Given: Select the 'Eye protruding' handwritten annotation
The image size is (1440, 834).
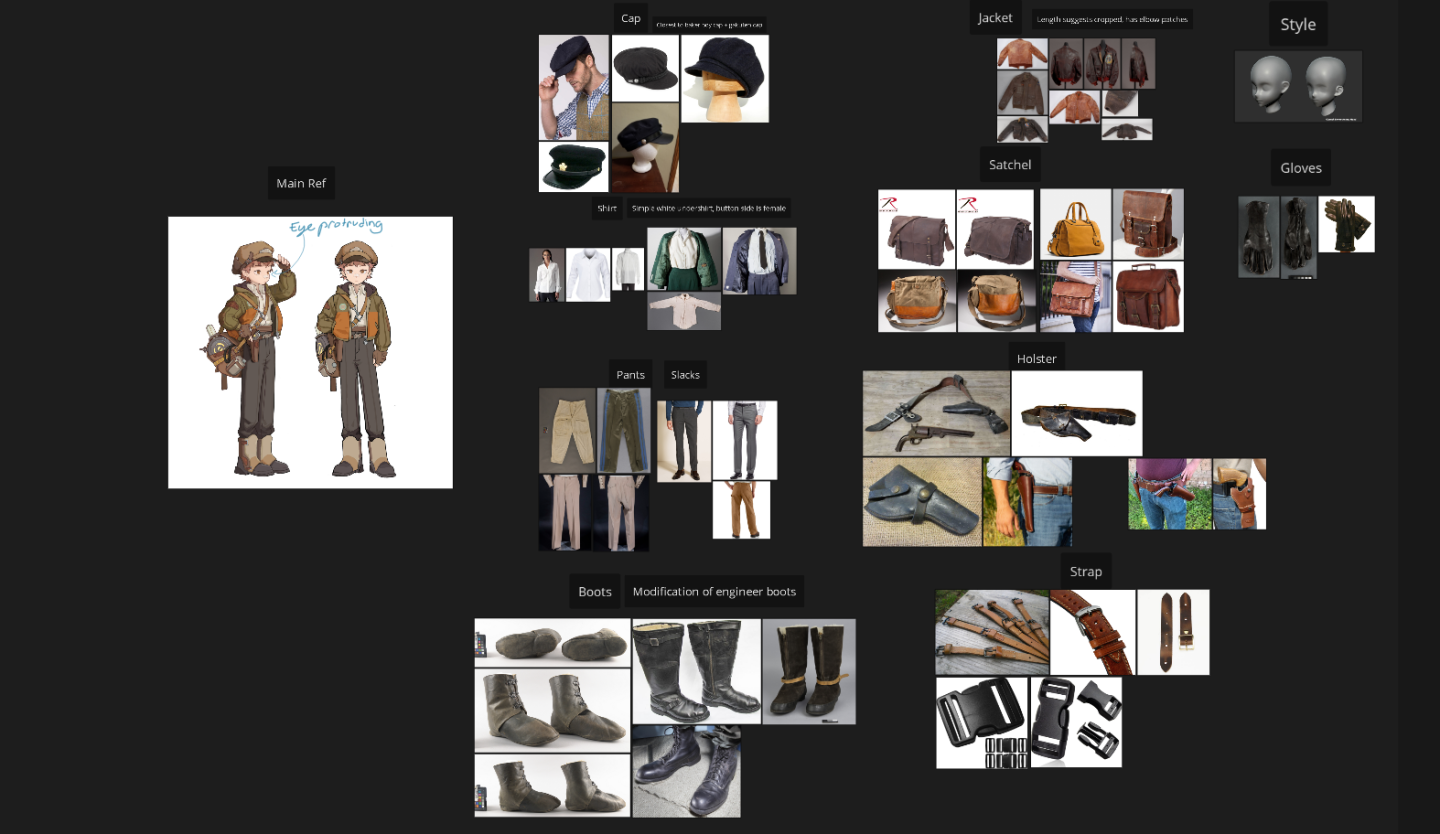Looking at the screenshot, I should click(335, 228).
